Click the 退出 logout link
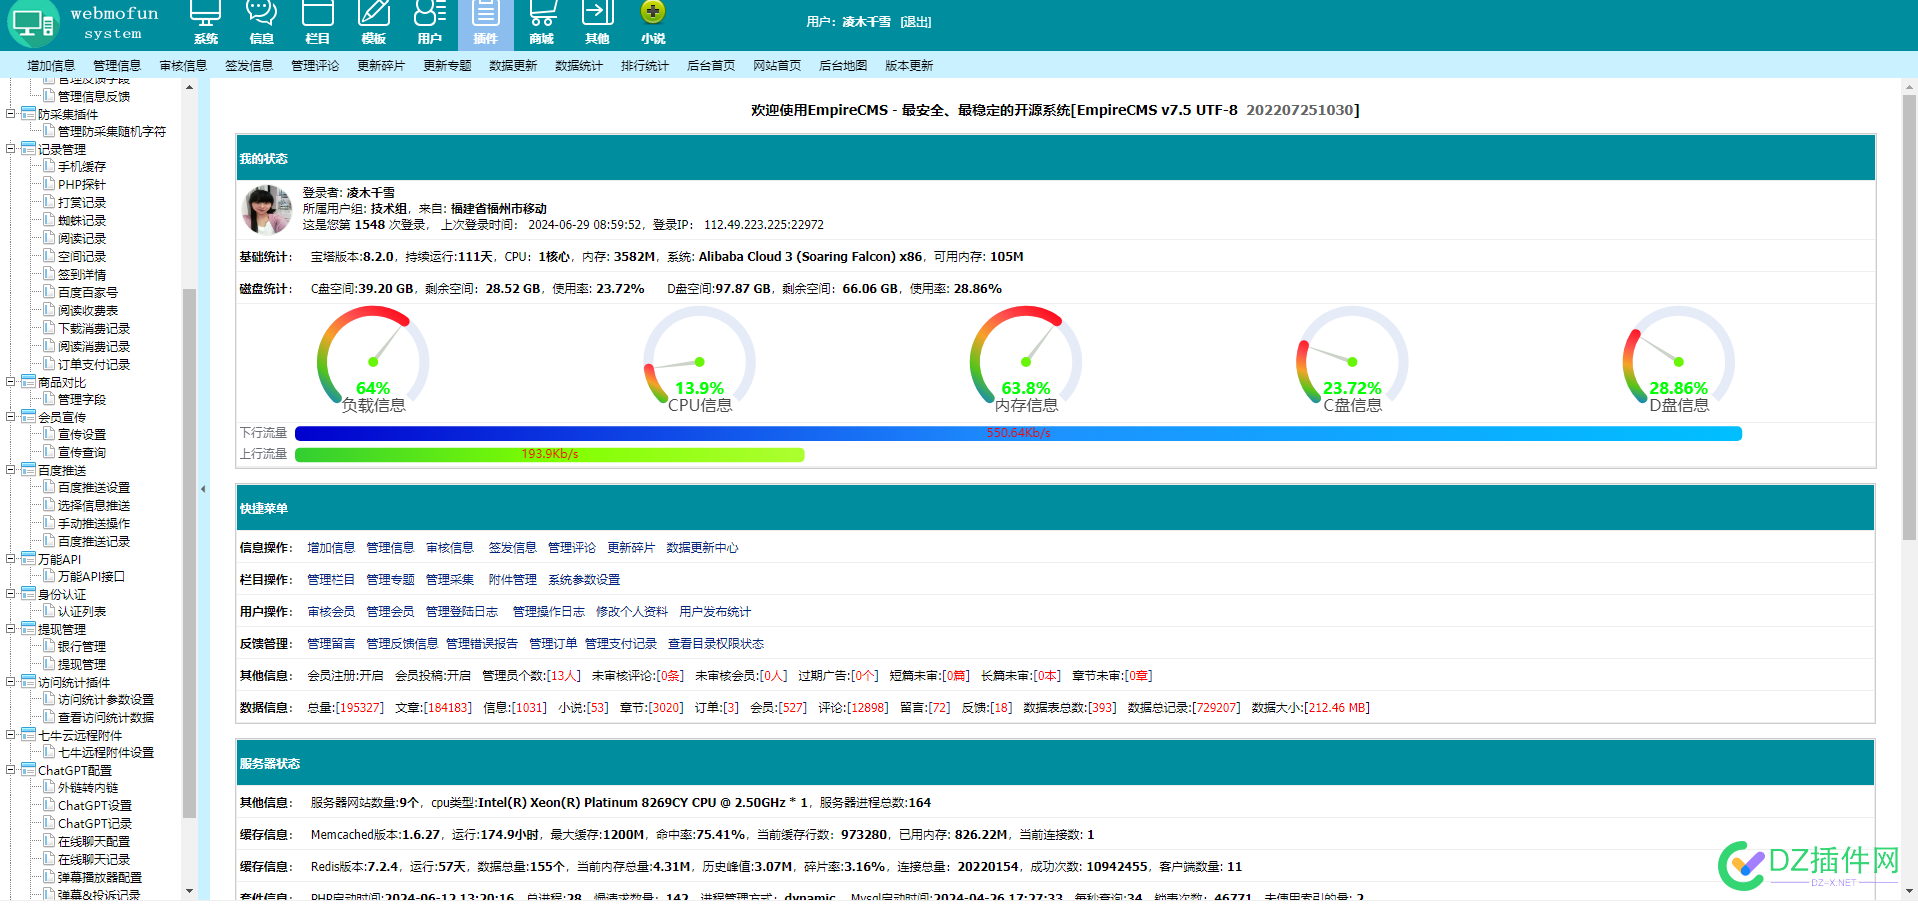Image resolution: width=1918 pixels, height=906 pixels. click(916, 21)
